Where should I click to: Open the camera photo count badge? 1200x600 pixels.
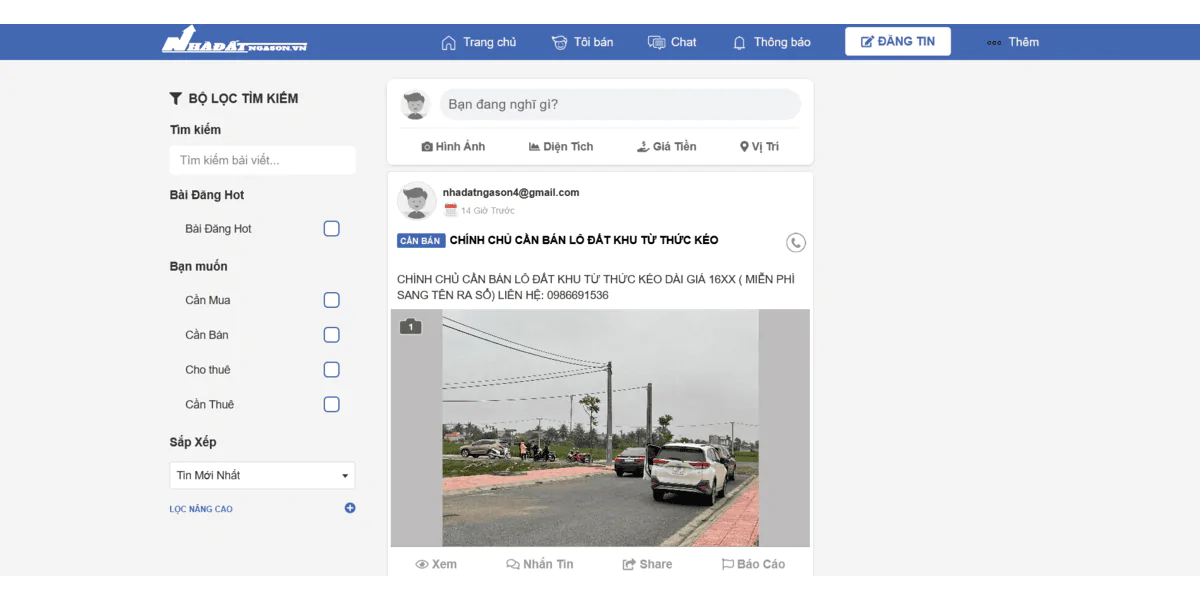coord(410,326)
